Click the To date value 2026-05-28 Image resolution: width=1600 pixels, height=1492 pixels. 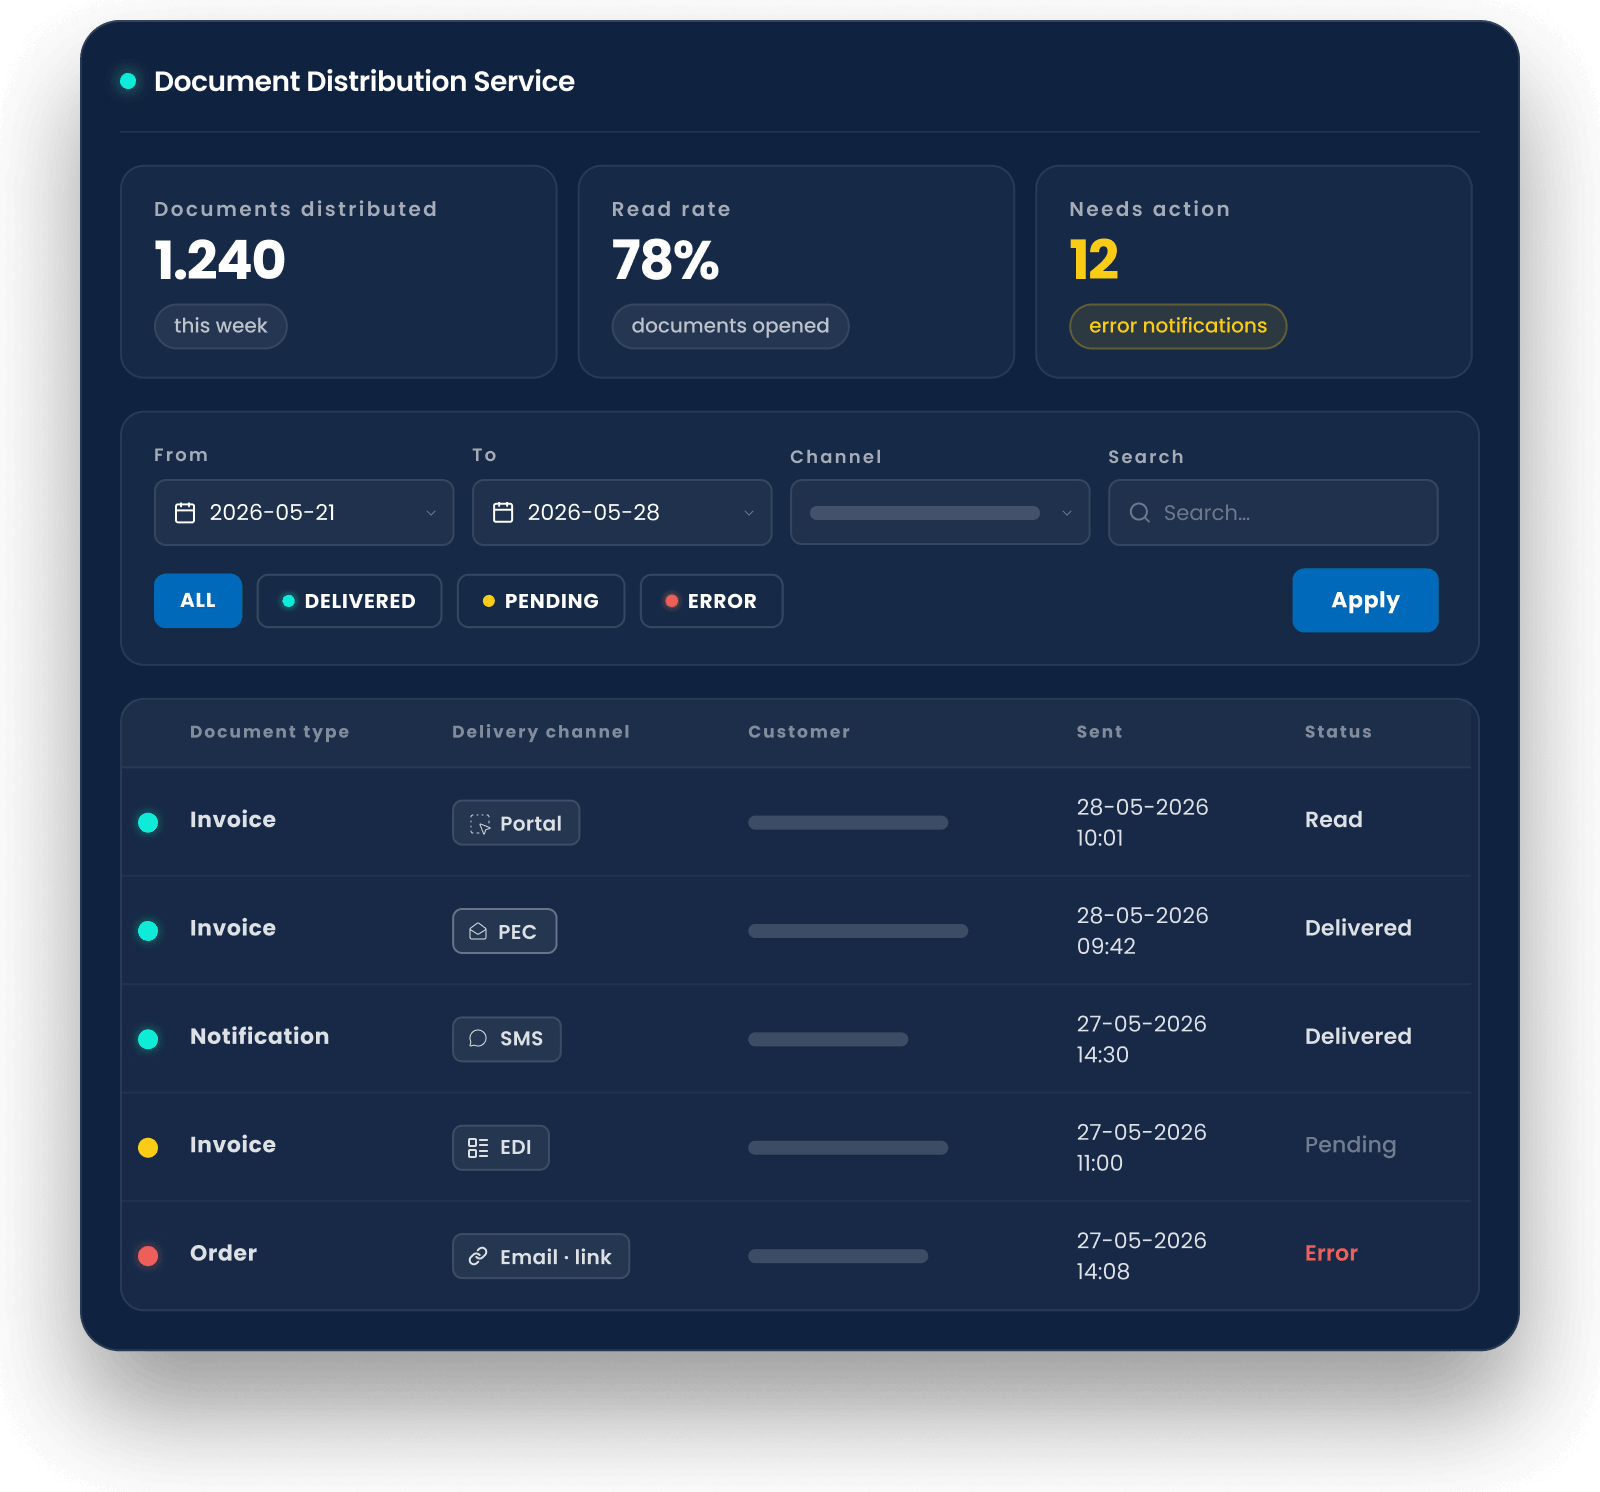pyautogui.click(x=593, y=513)
